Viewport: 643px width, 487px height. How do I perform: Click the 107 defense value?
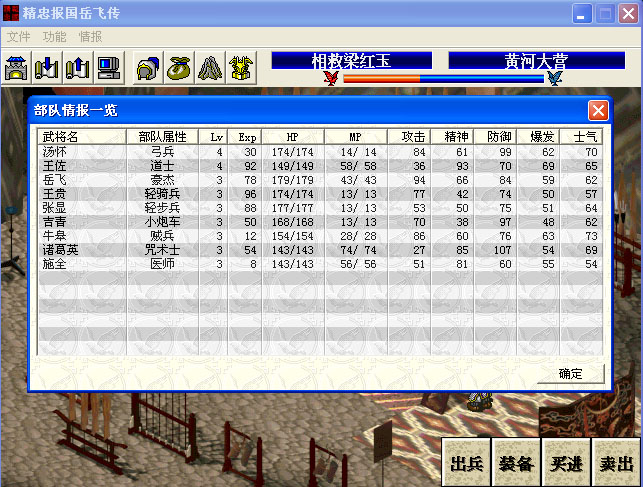(502, 250)
